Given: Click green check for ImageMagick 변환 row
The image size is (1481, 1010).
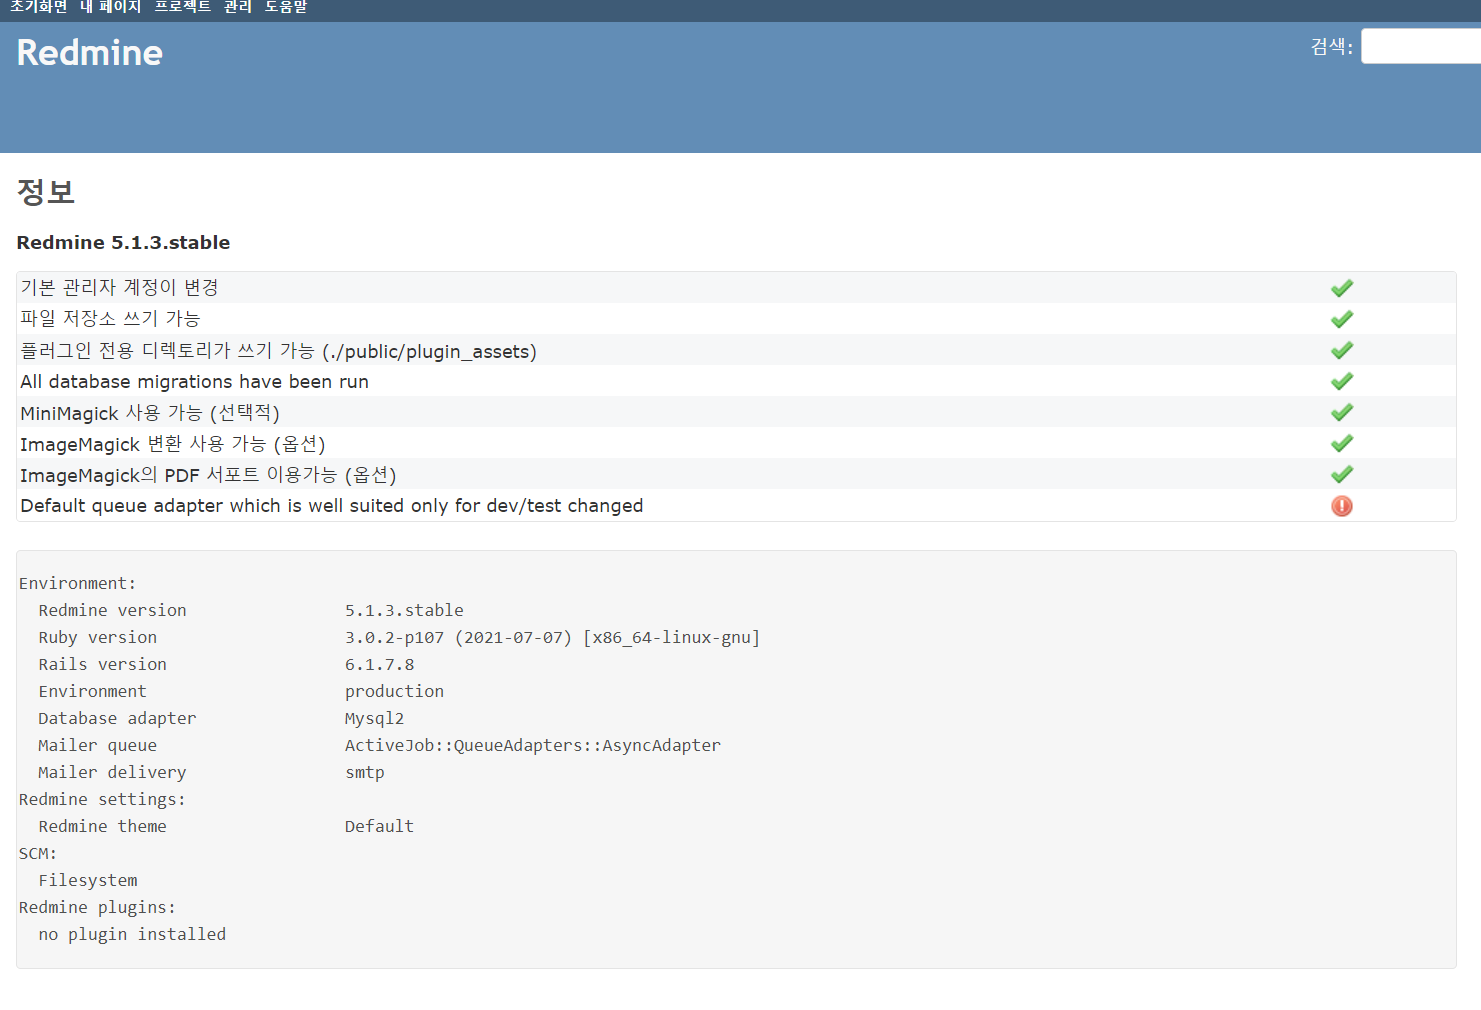Looking at the screenshot, I should point(1342,443).
